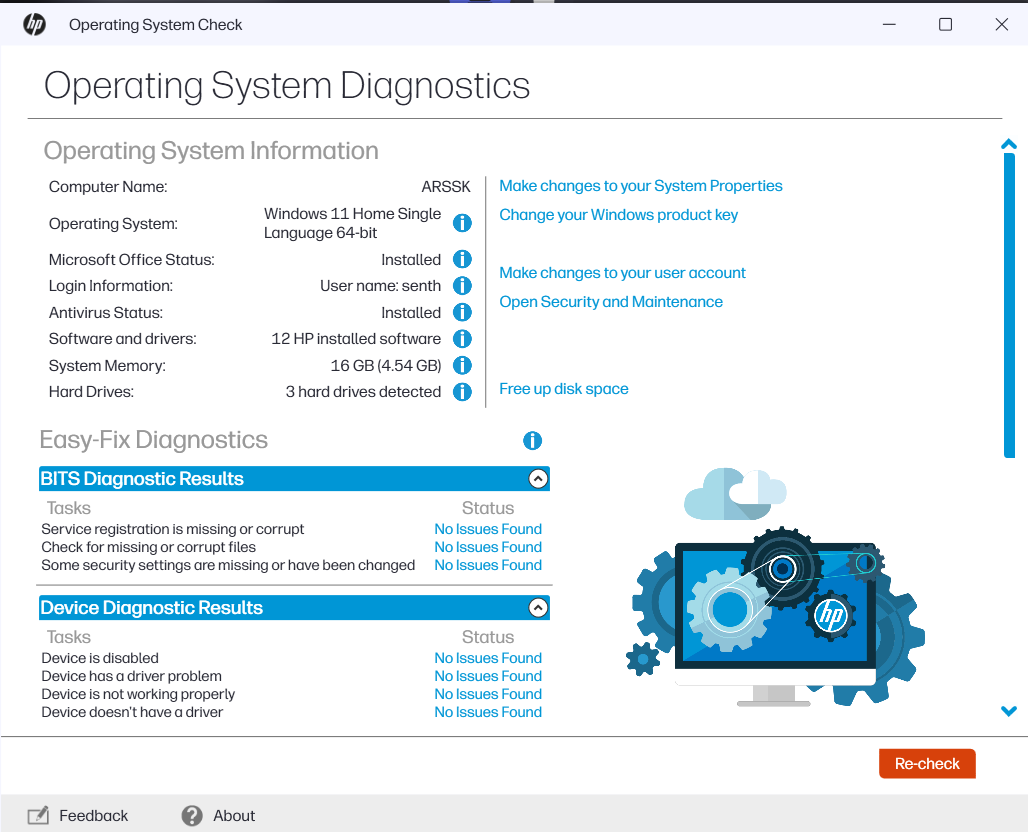The height and width of the screenshot is (832, 1028).
Task: Open Easy-Fix Diagnostics info icon
Action: coord(532,441)
